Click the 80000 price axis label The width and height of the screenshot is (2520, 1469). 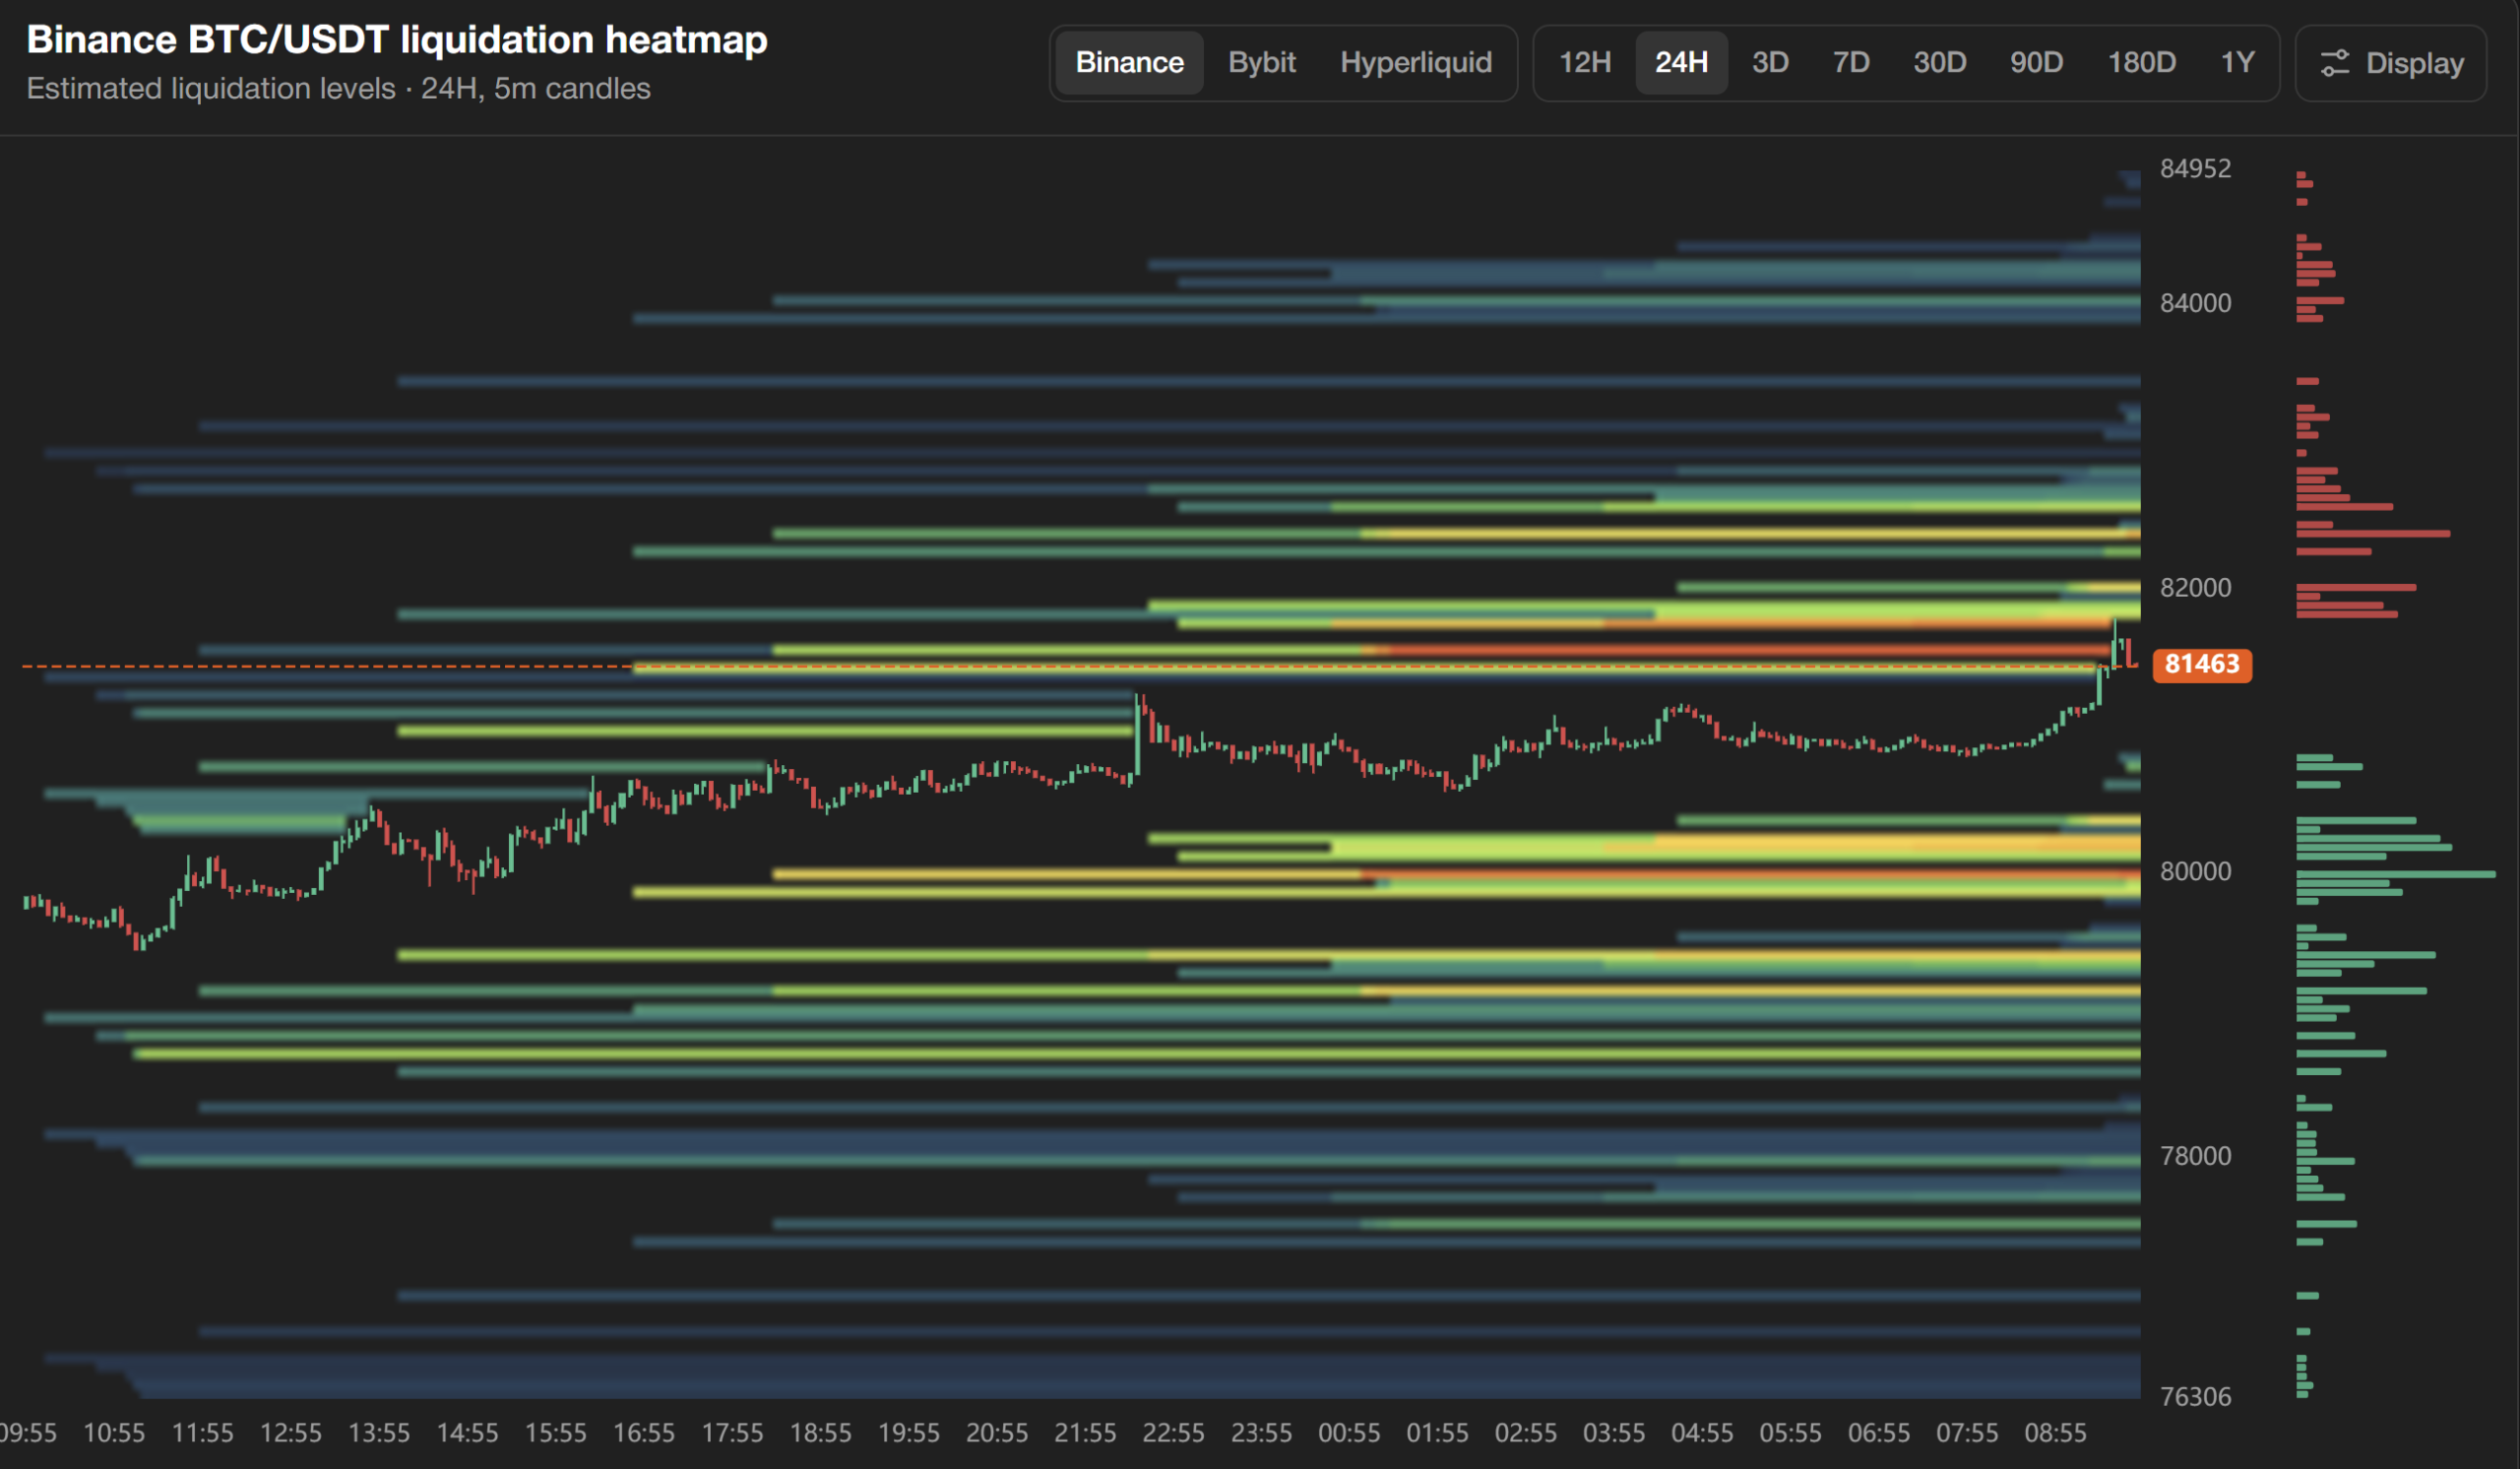[2195, 871]
